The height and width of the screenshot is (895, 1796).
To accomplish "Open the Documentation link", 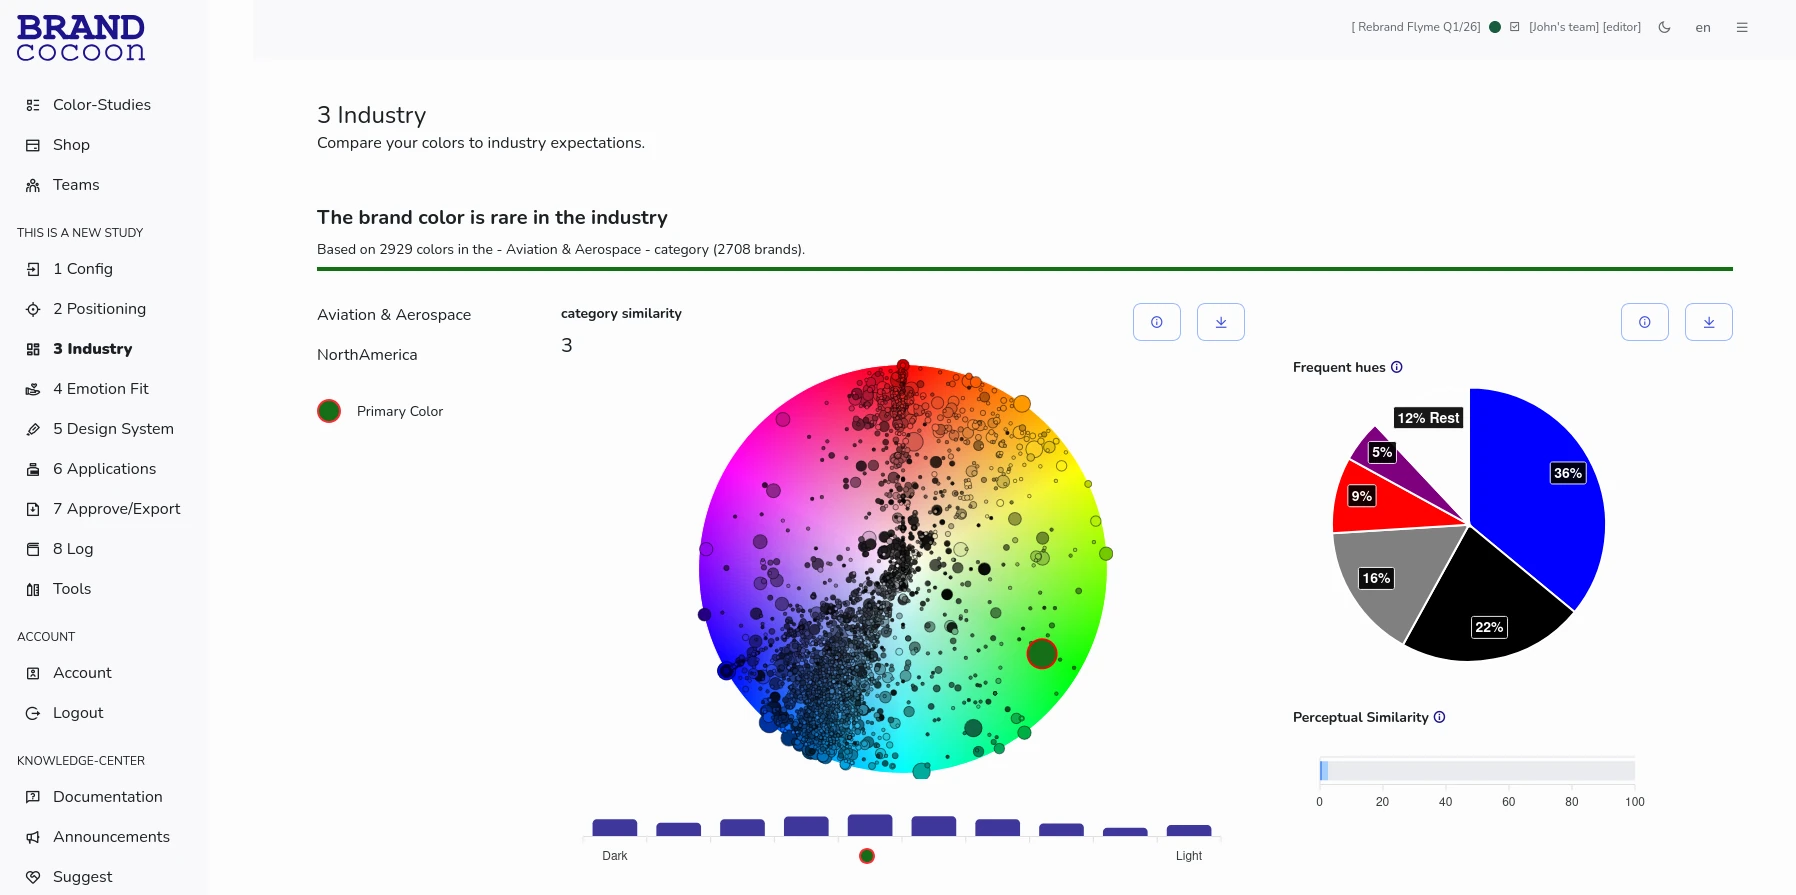I will (107, 797).
